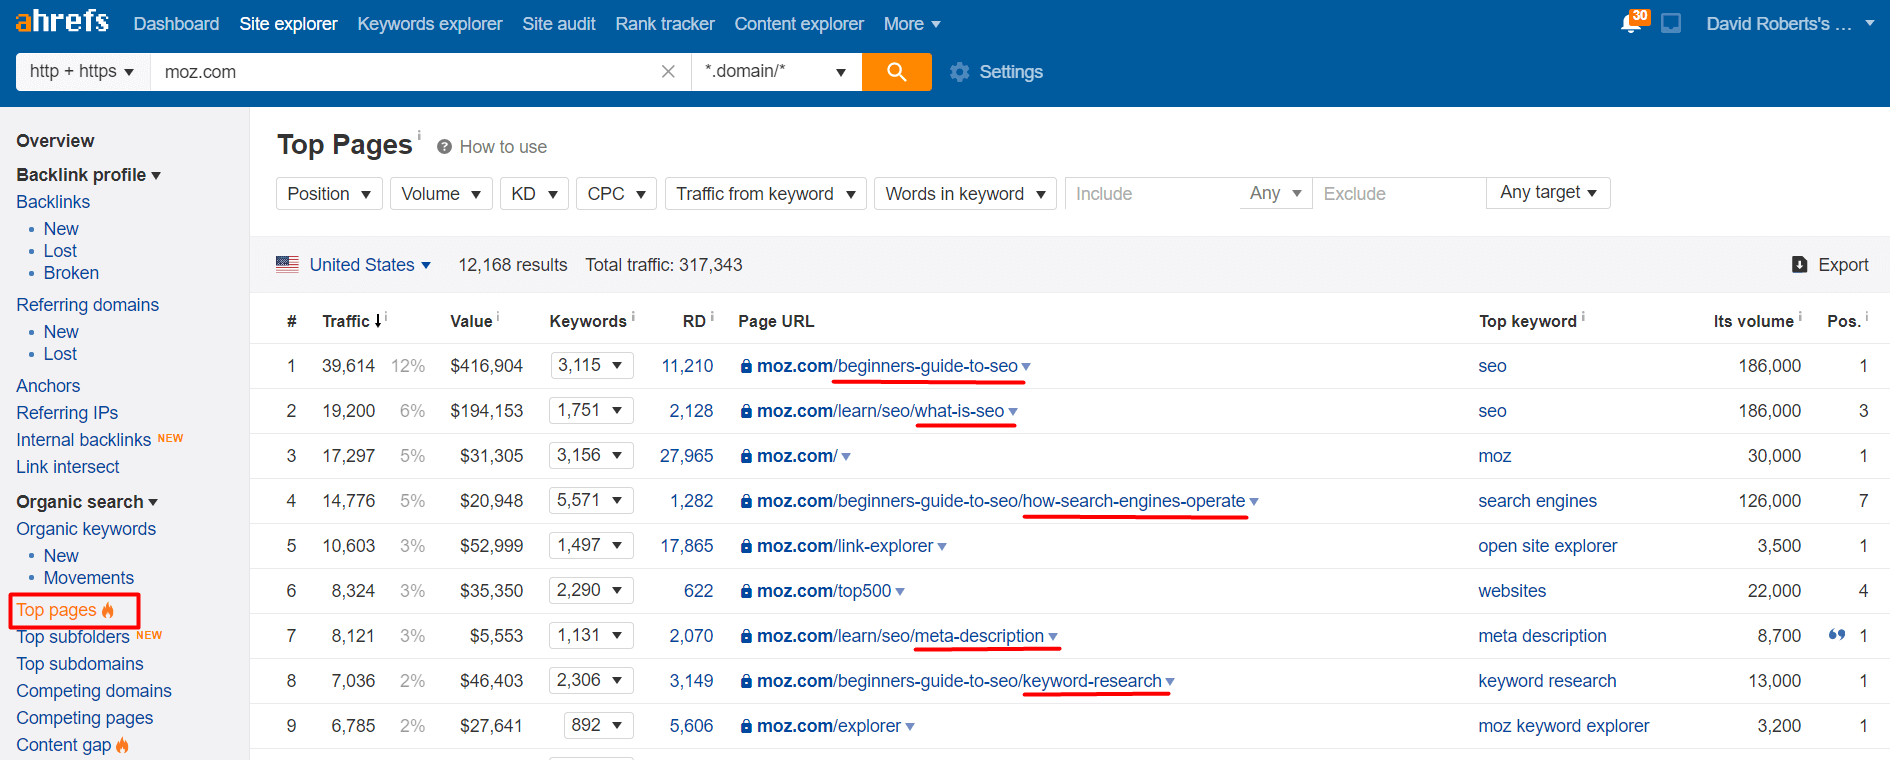
Task: Collapse the Backlink profile section
Action: [88, 175]
